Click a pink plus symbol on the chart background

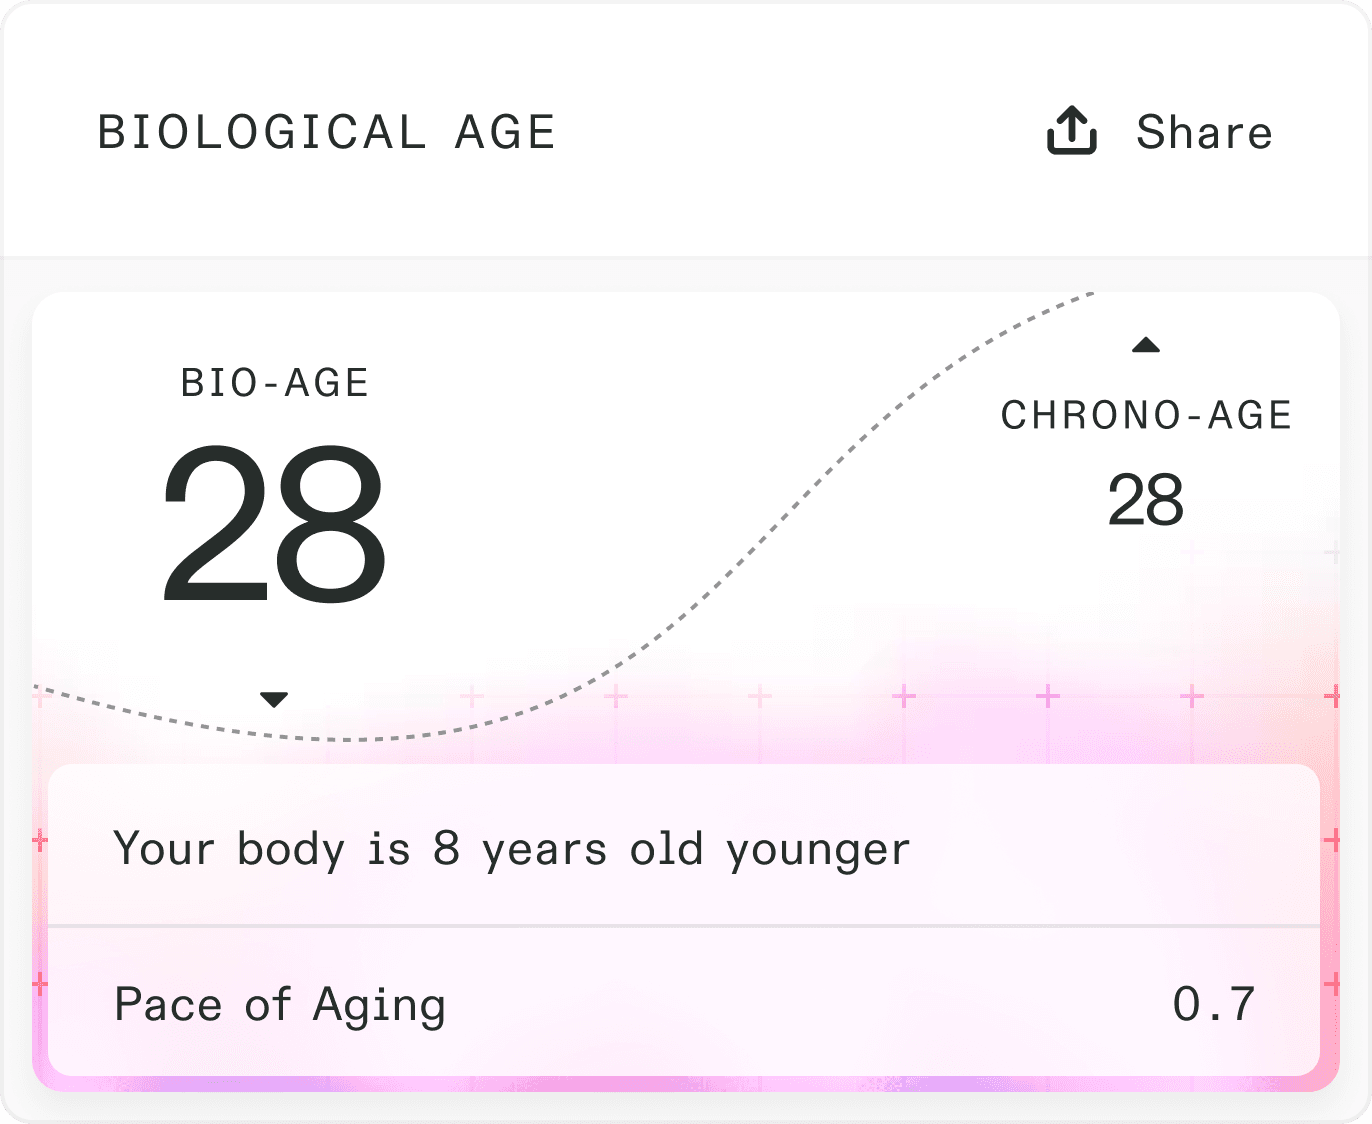pos(904,697)
